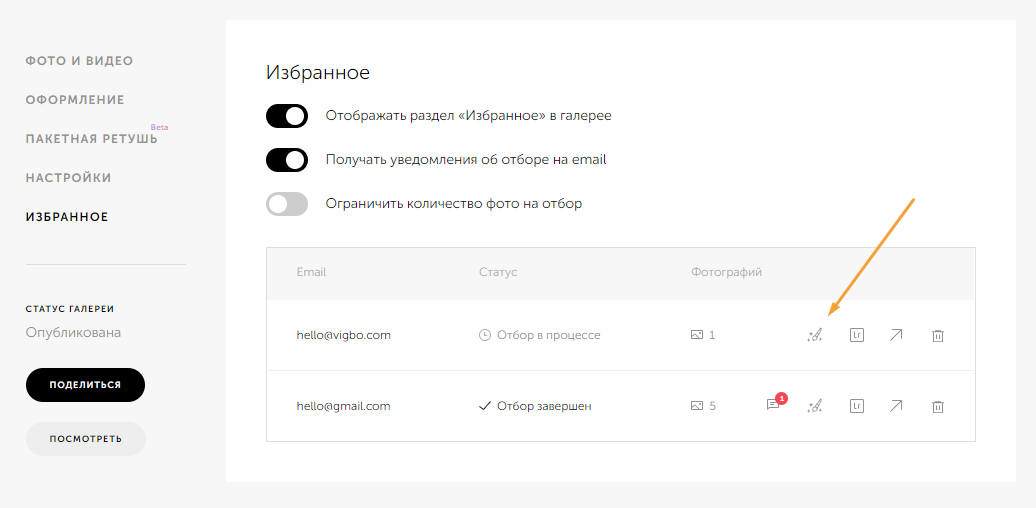
Task: Click Lightroom icon for hello@vigbo.com row
Action: (856, 336)
